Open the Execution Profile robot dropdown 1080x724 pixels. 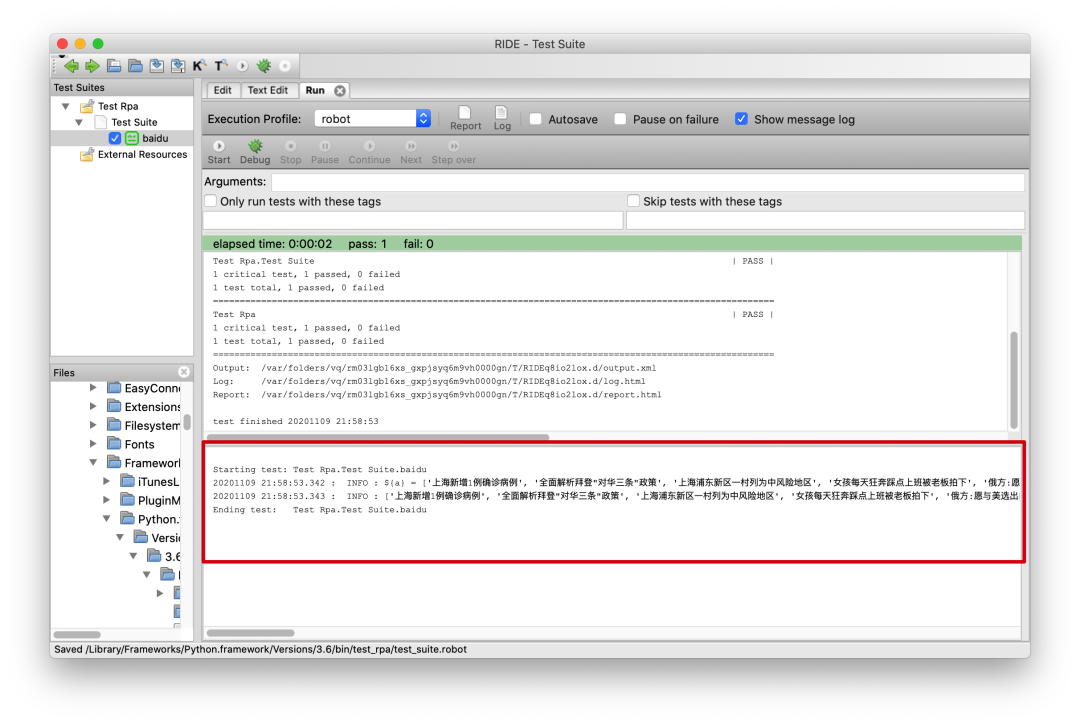click(373, 118)
